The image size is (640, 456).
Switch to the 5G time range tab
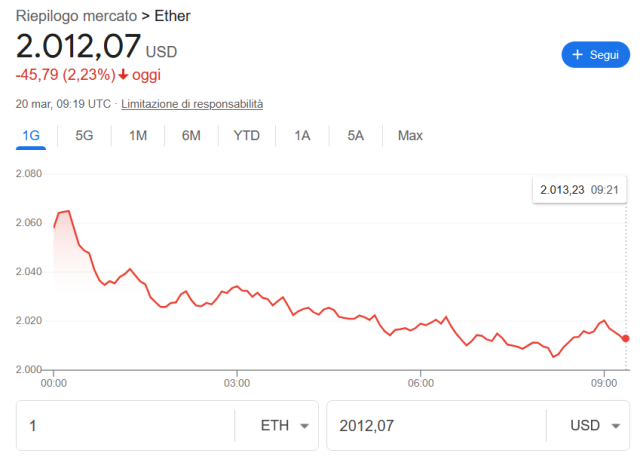click(x=84, y=136)
